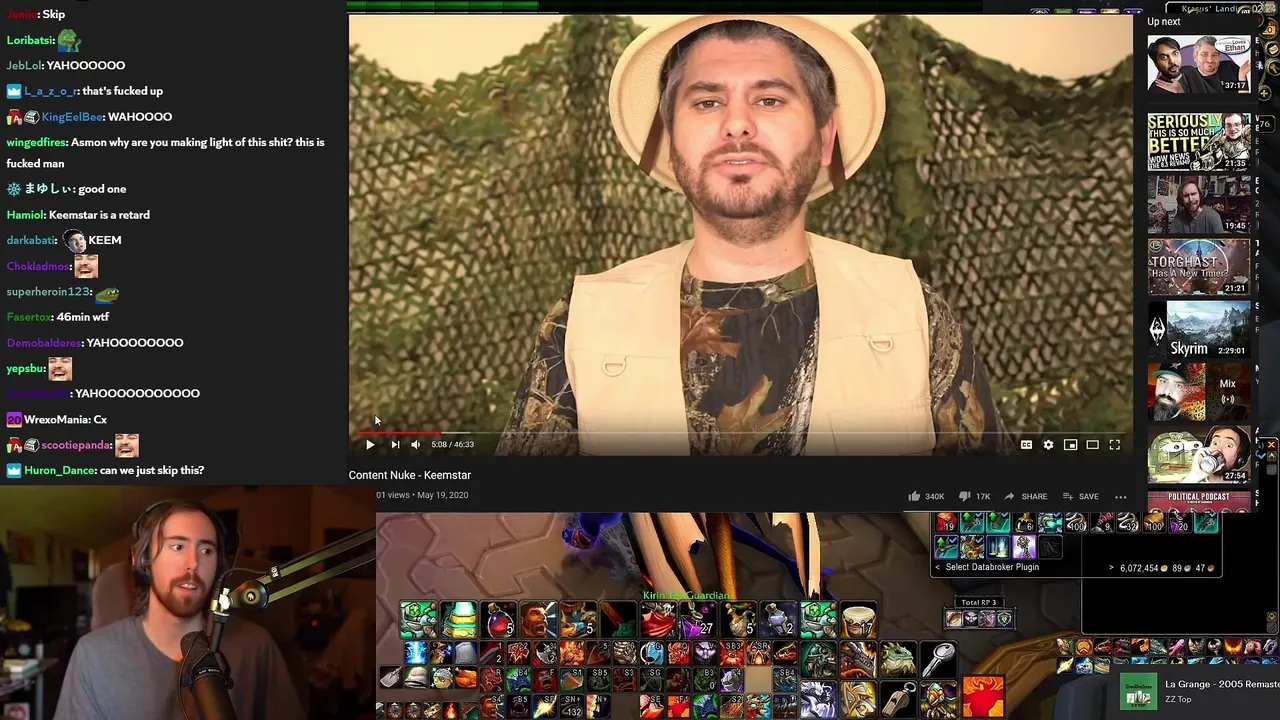The height and width of the screenshot is (720, 1280).
Task: Open the Torghast Has A New Timer video
Action: coord(1198,266)
